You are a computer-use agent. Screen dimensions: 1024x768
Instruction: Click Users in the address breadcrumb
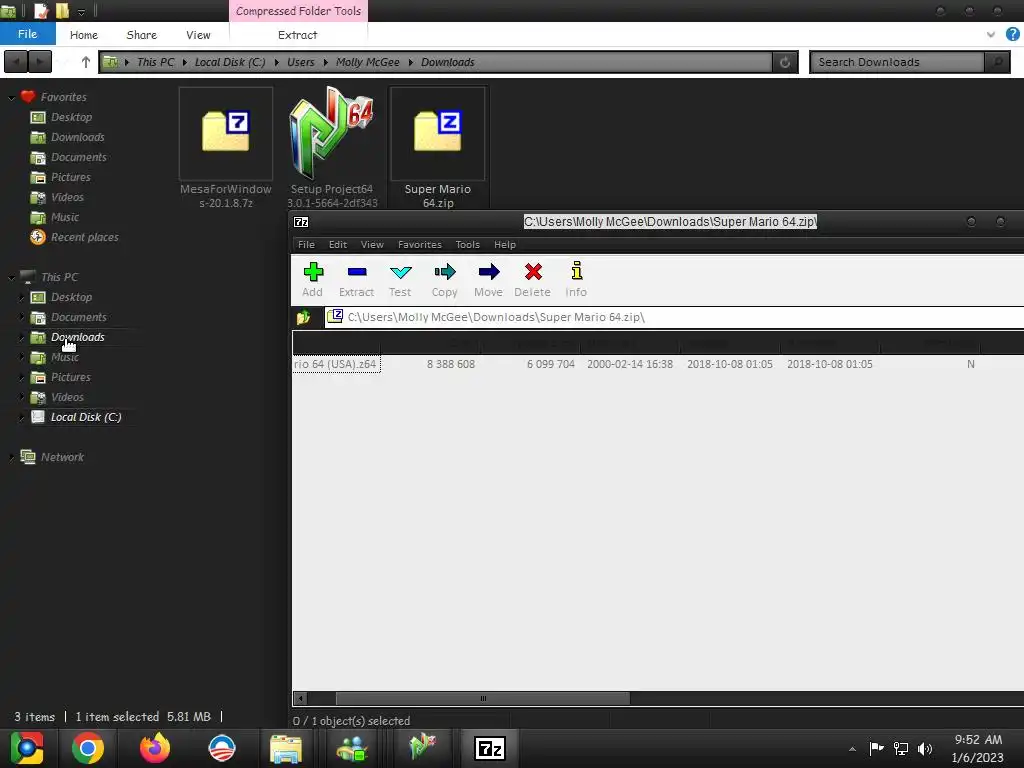click(x=300, y=62)
